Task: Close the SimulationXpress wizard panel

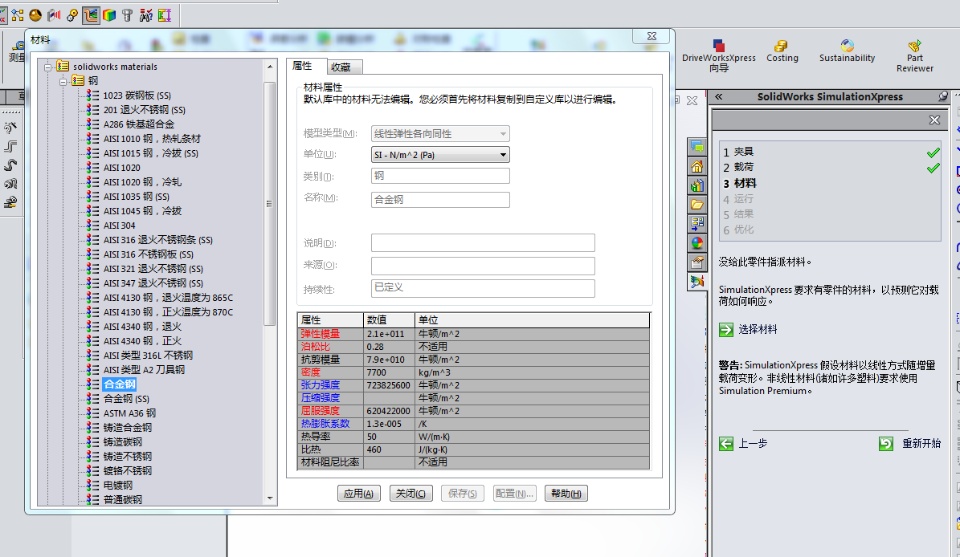Action: 934,120
